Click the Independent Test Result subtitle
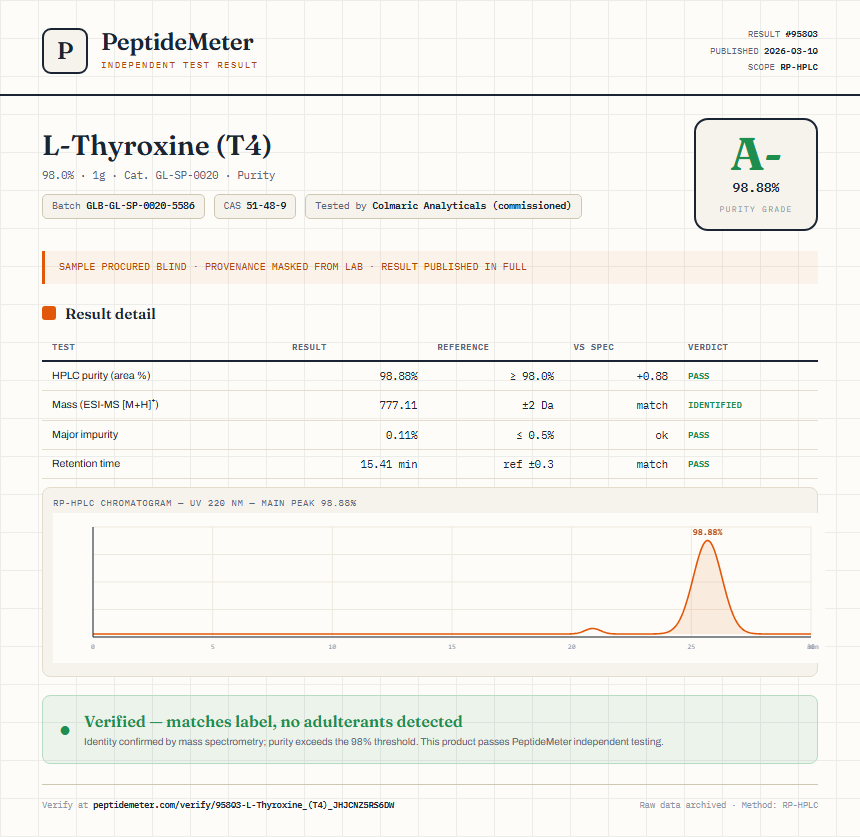 pyautogui.click(x=179, y=65)
